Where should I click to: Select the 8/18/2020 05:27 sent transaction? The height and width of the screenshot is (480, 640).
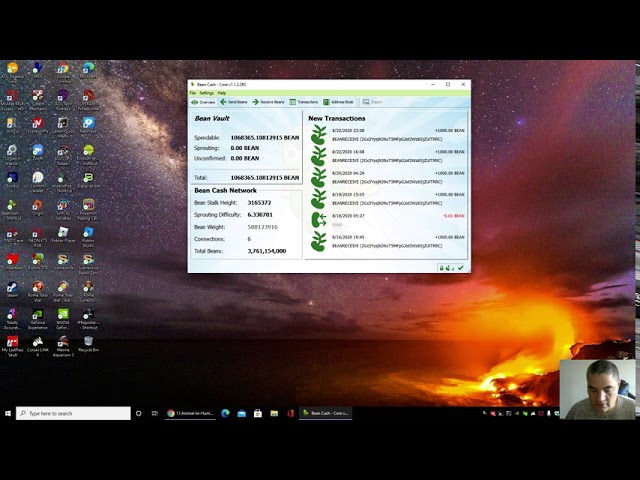387,220
